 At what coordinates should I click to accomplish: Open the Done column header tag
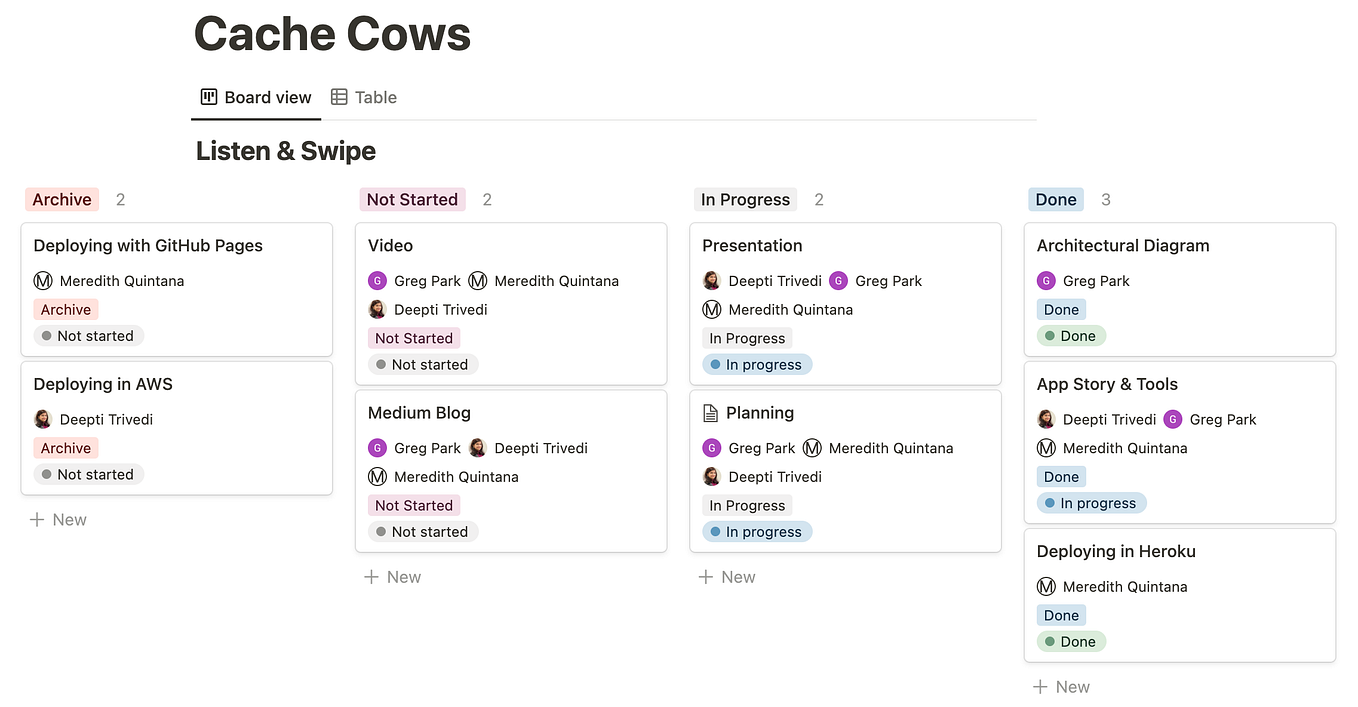pyautogui.click(x=1056, y=199)
